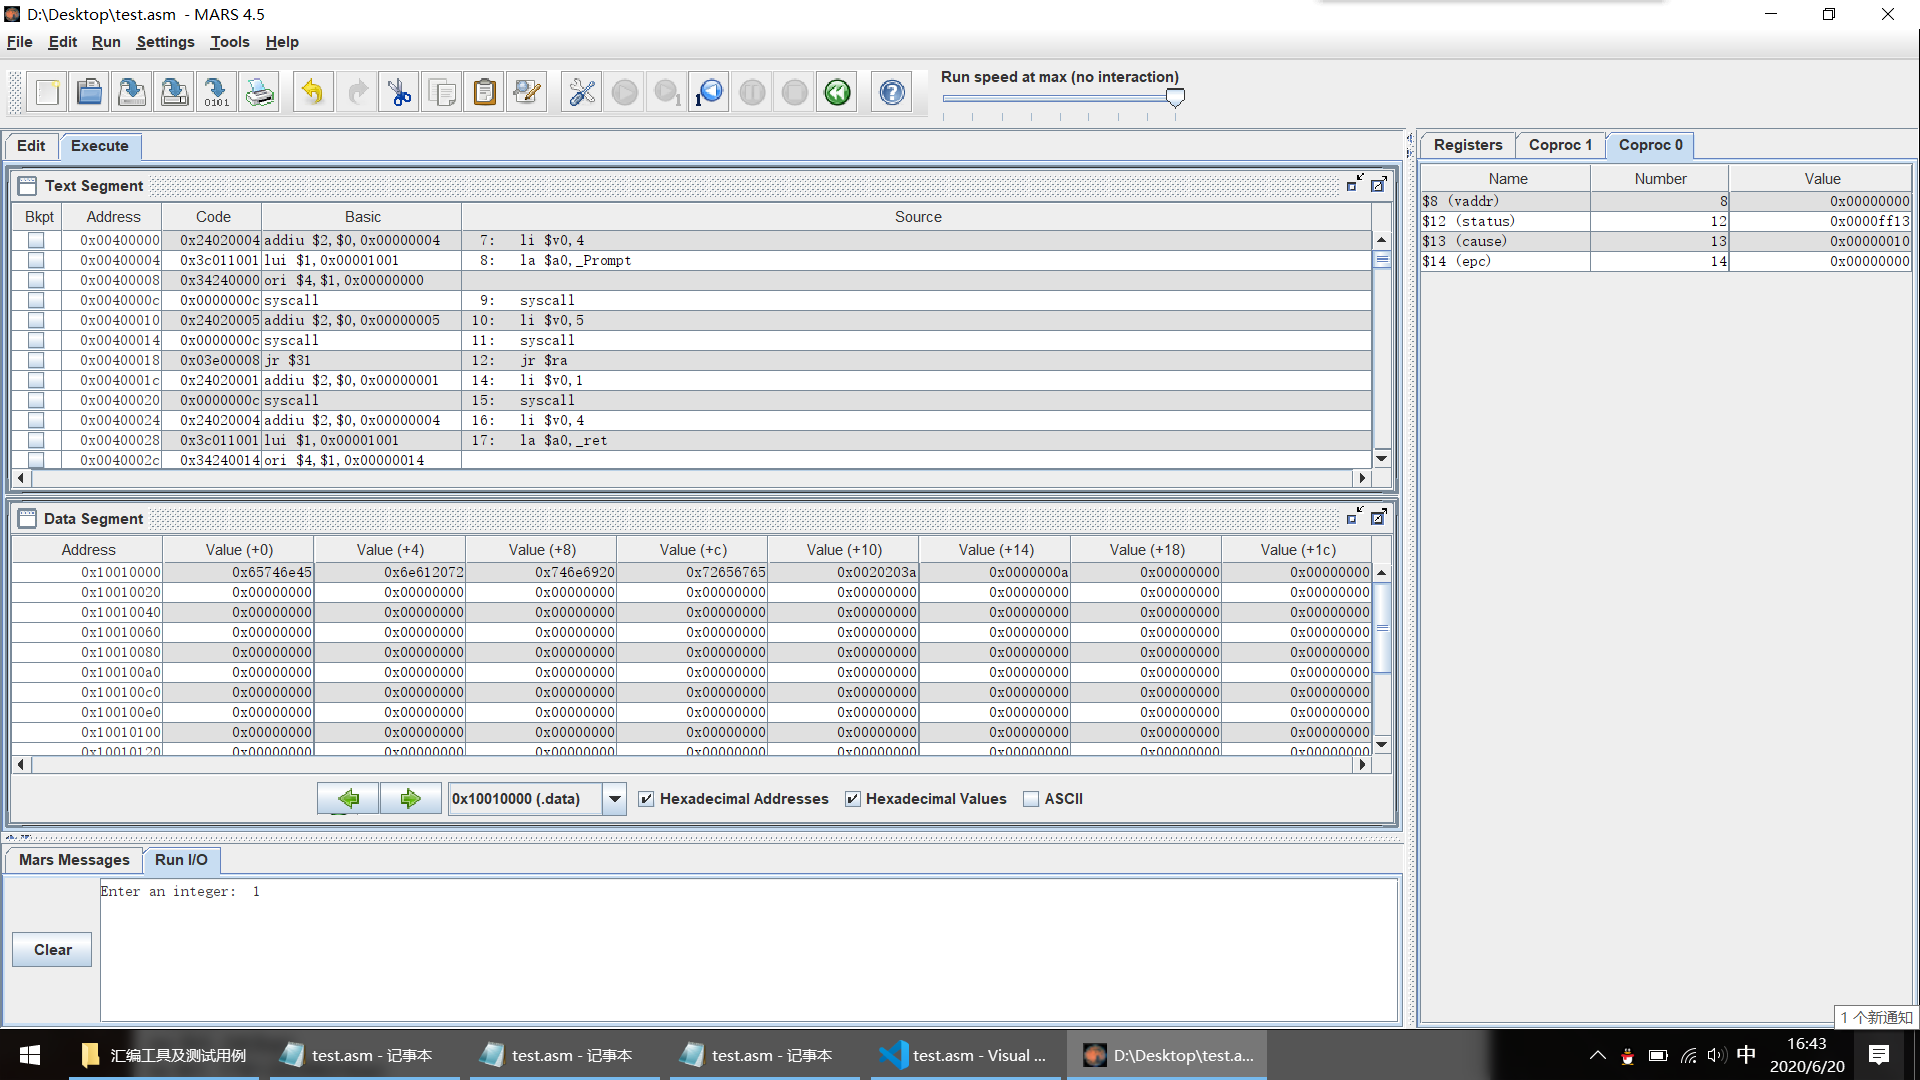Open the Settings menu
Image resolution: width=1920 pixels, height=1080 pixels.
165,42
